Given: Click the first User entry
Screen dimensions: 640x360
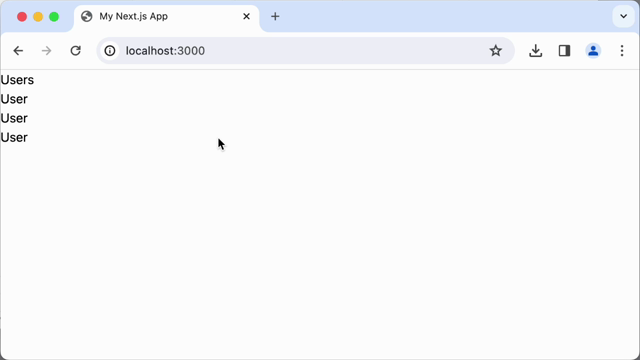Looking at the screenshot, I should [x=14, y=99].
